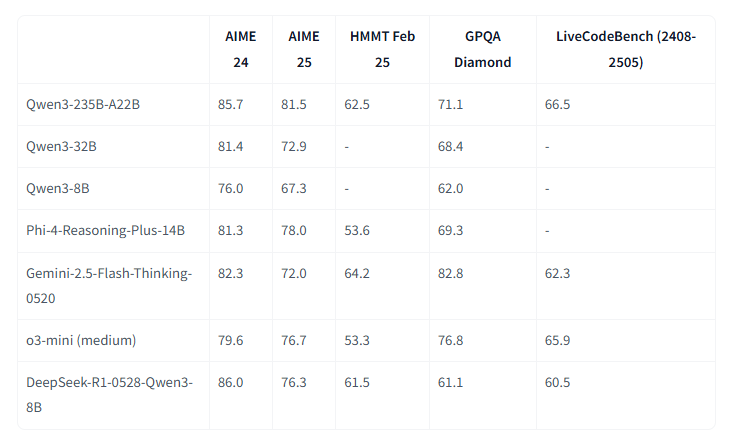Click the Gemini-2.5-Flash-Thinking-0520 row label
The height and width of the screenshot is (447, 731).
pos(108,285)
